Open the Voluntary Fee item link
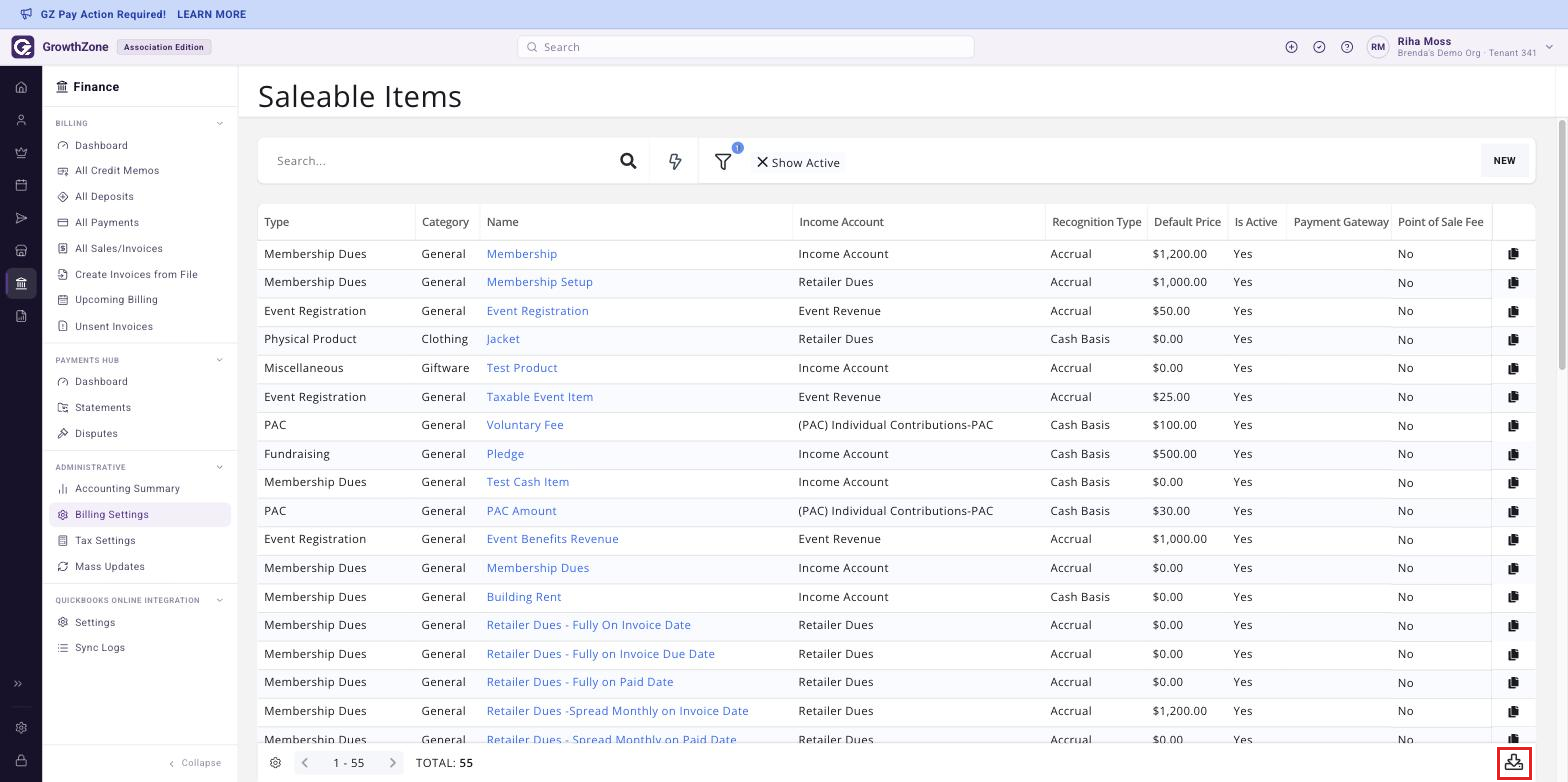 [525, 425]
